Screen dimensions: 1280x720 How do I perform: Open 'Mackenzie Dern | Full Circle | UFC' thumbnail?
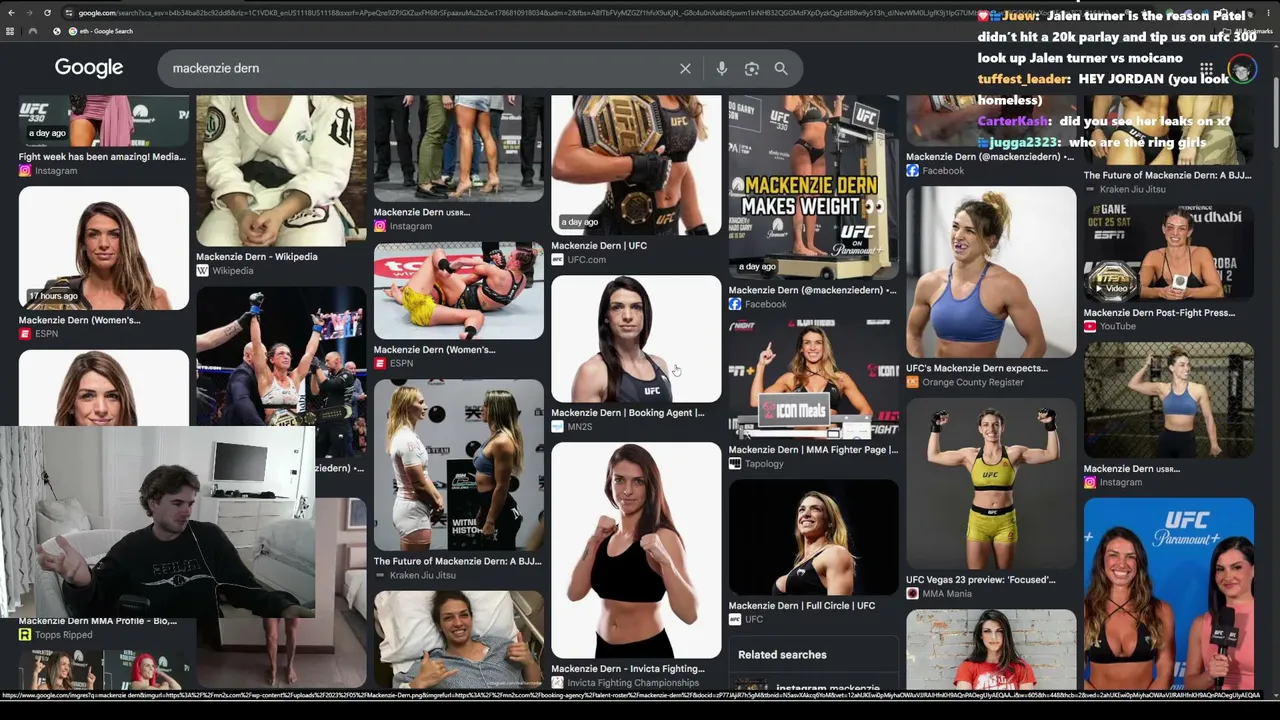pyautogui.click(x=814, y=537)
